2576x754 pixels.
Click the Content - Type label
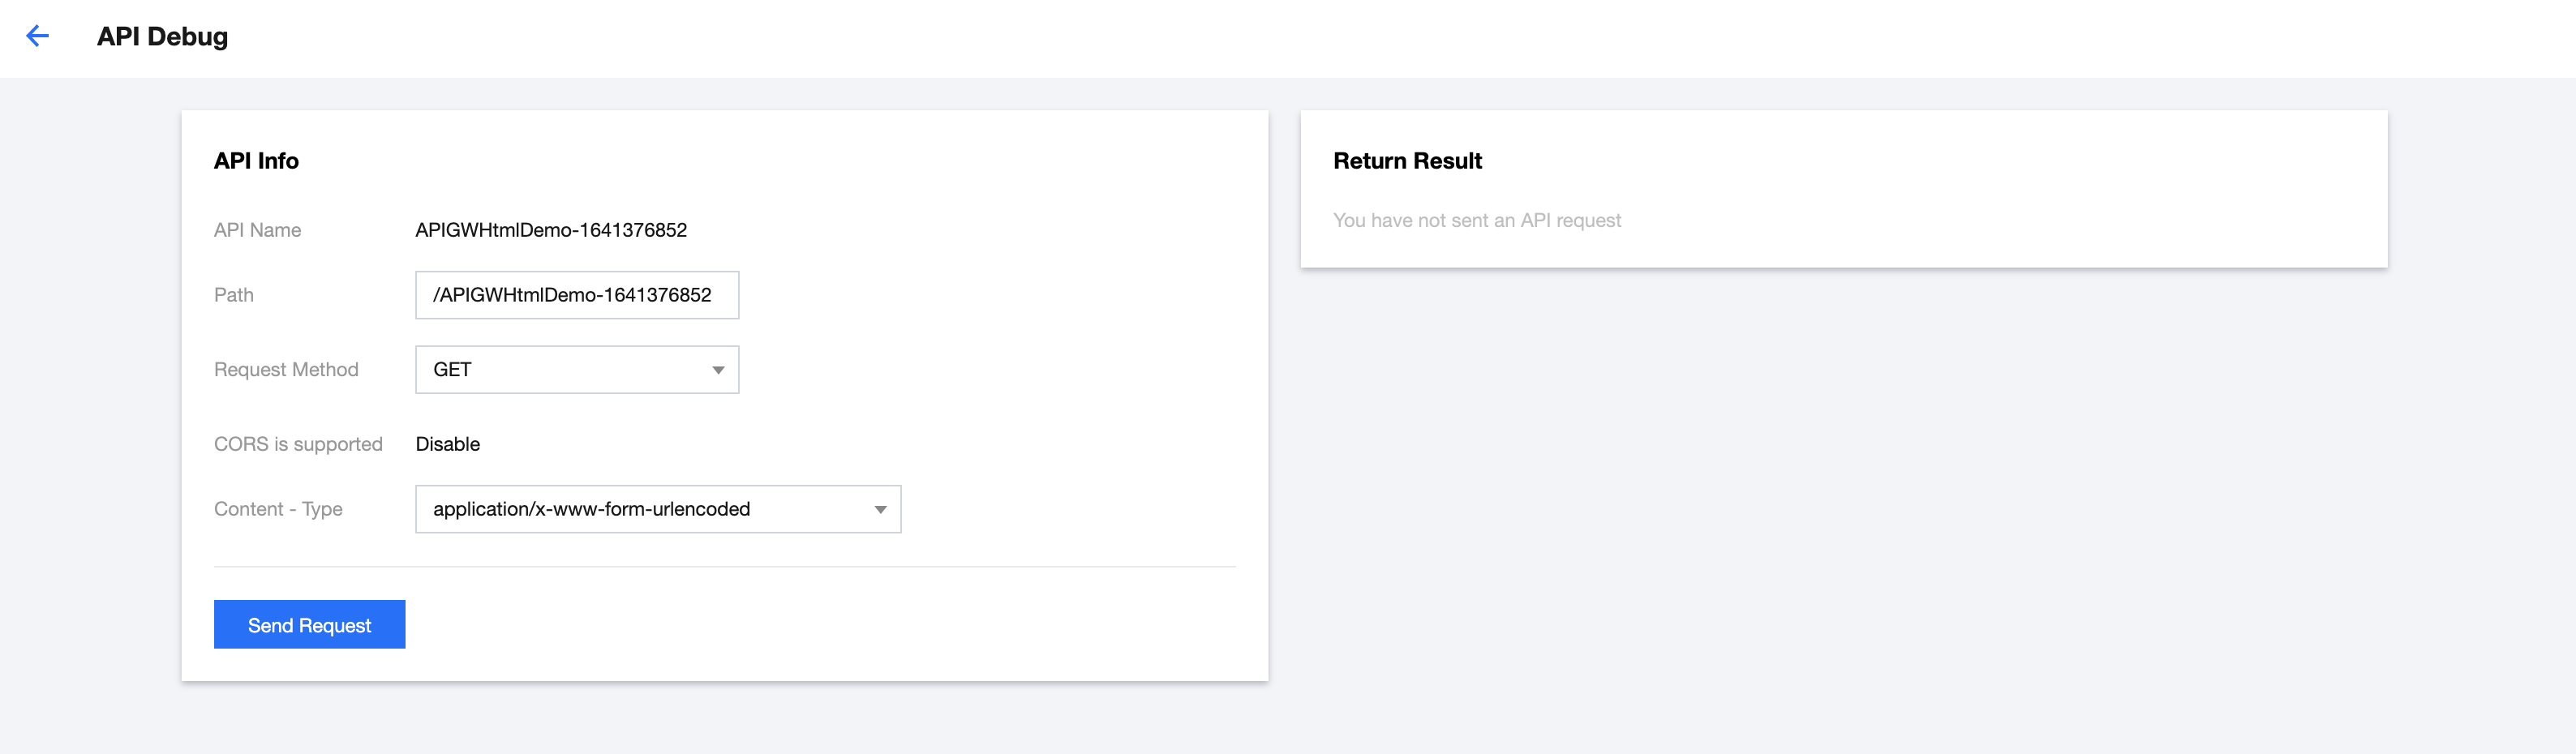point(278,509)
